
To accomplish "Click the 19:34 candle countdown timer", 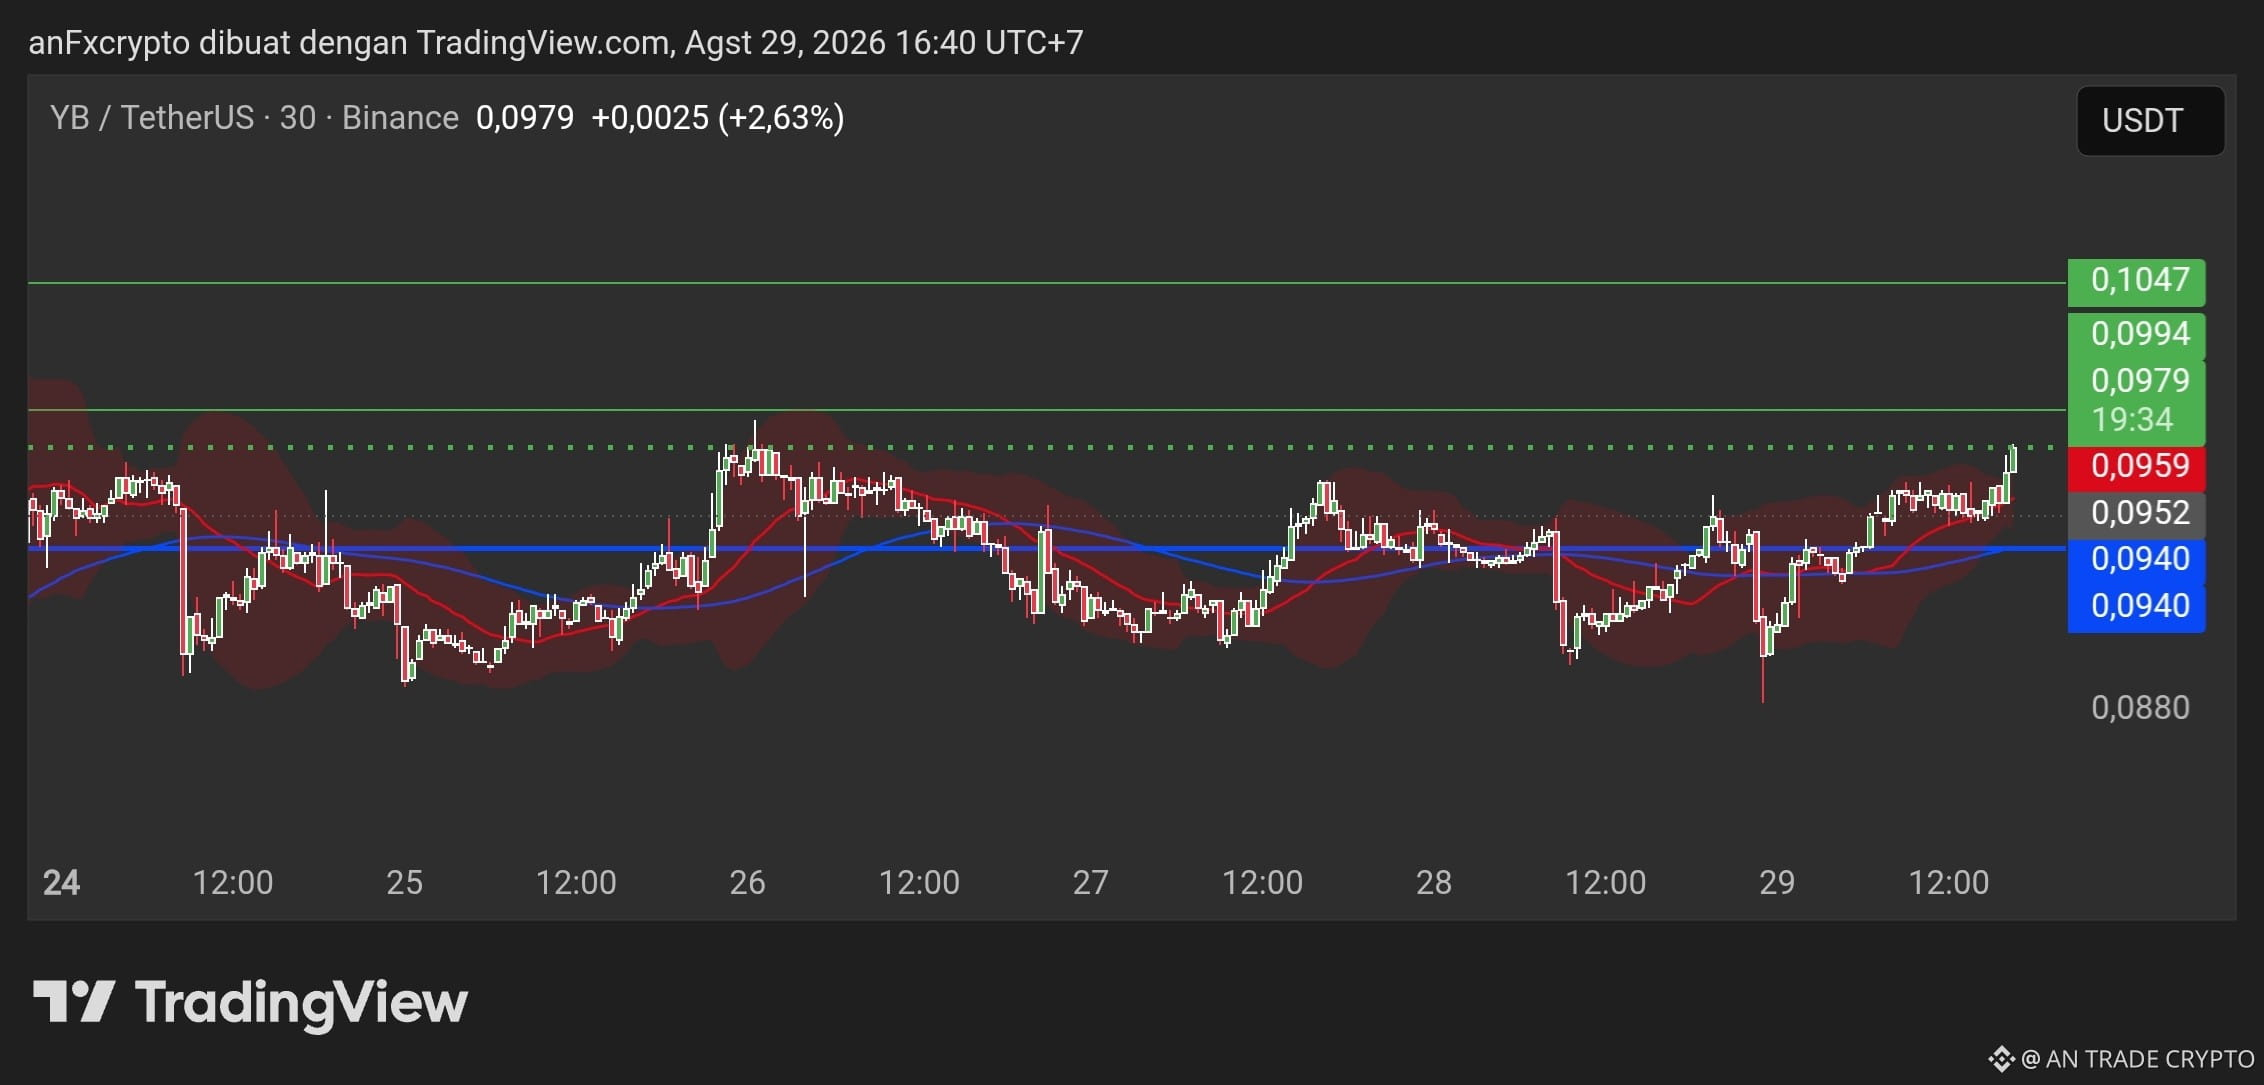I will click(2132, 420).
